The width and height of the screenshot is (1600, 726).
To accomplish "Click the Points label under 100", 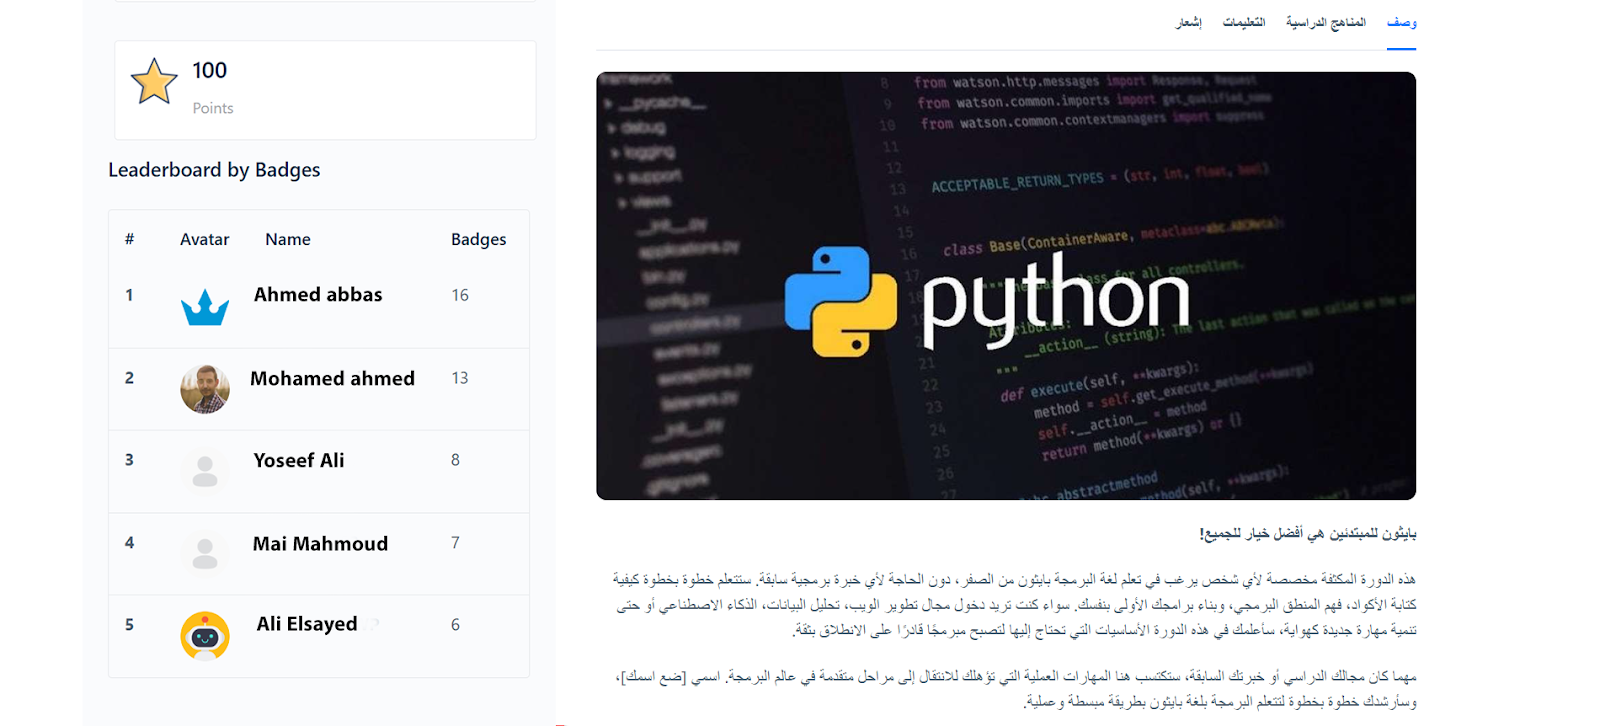I will (213, 108).
